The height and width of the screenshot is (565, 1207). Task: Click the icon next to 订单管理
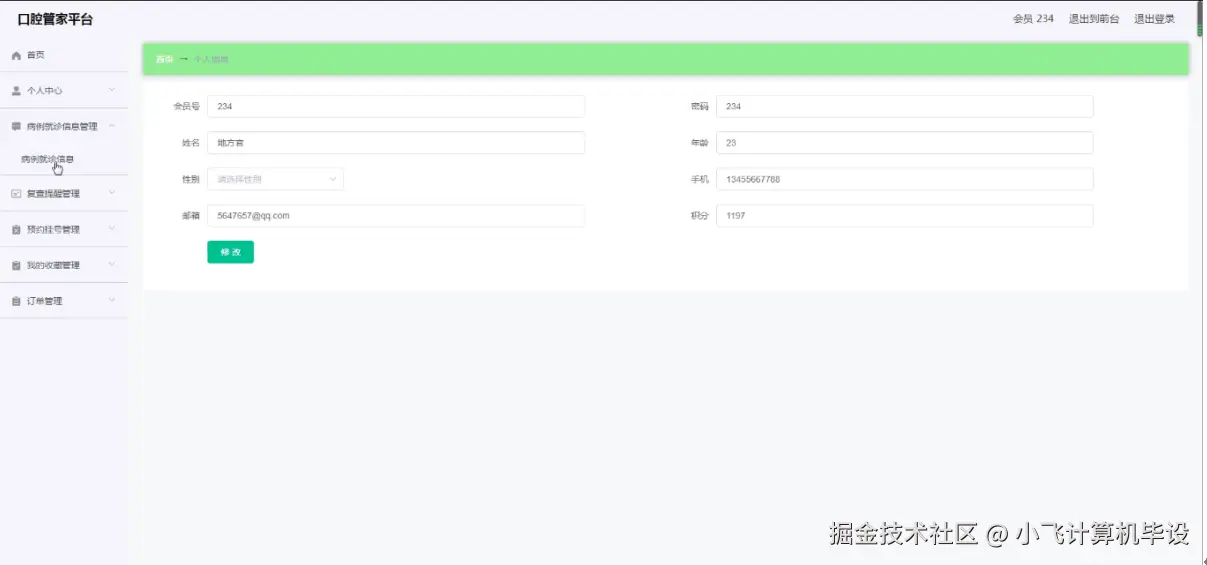16,301
